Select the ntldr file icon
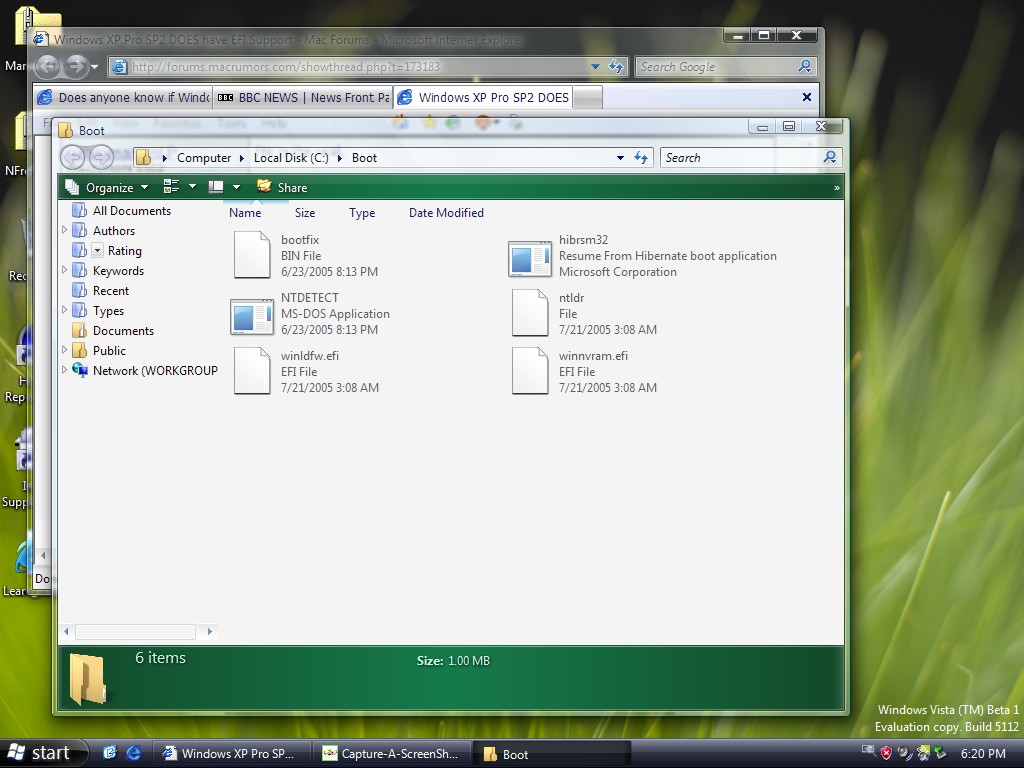The height and width of the screenshot is (768, 1024). (530, 313)
